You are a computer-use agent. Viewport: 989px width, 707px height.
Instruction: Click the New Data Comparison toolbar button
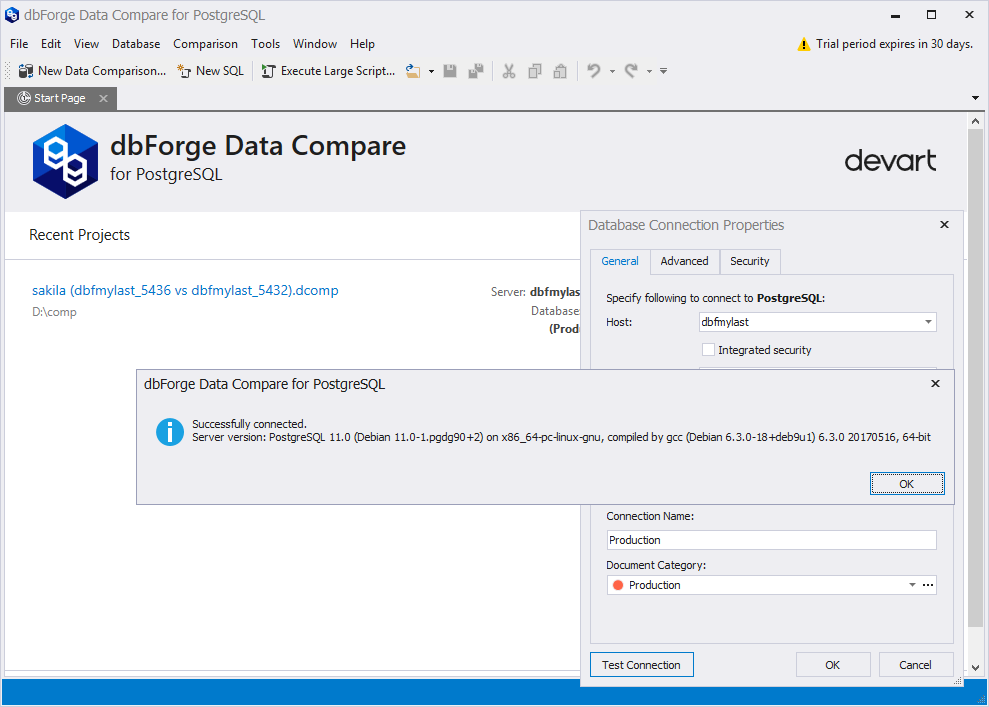92,71
